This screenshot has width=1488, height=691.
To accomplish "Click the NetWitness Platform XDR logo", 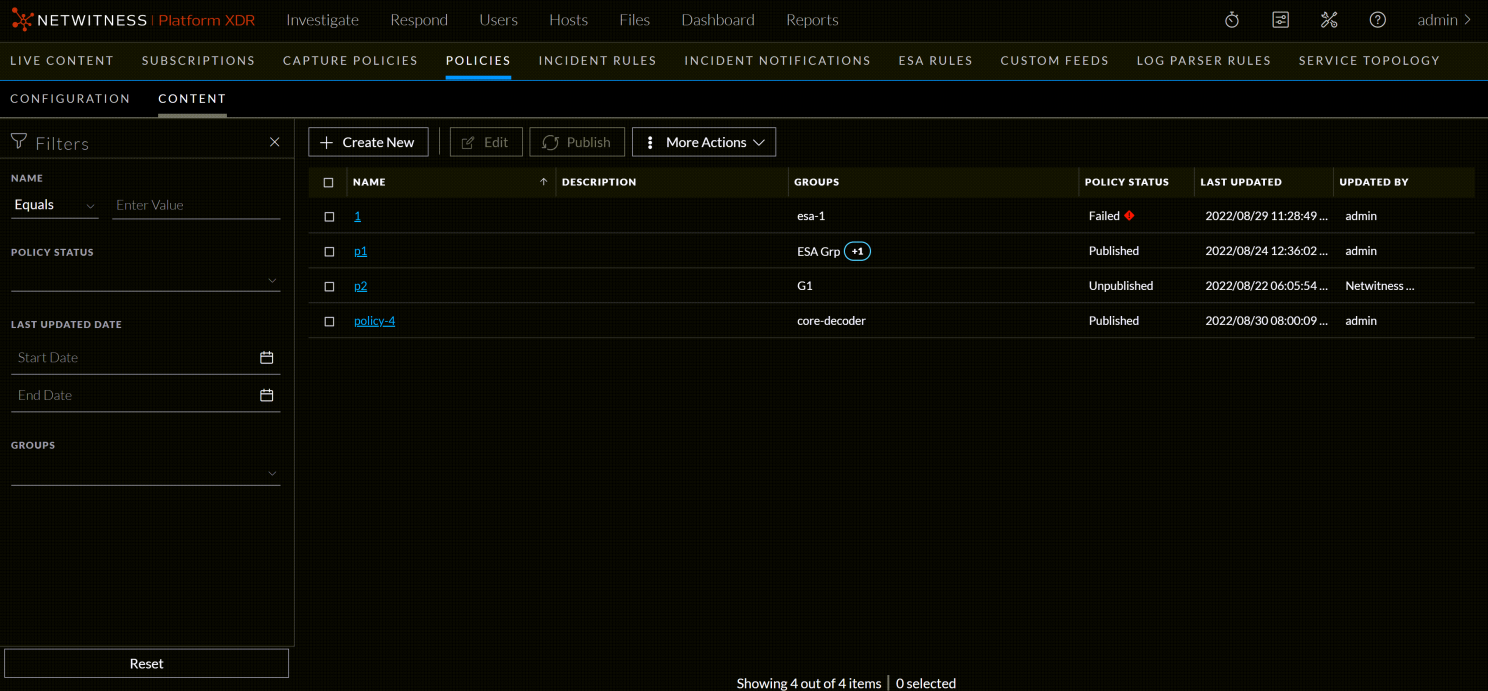I will [130, 19].
